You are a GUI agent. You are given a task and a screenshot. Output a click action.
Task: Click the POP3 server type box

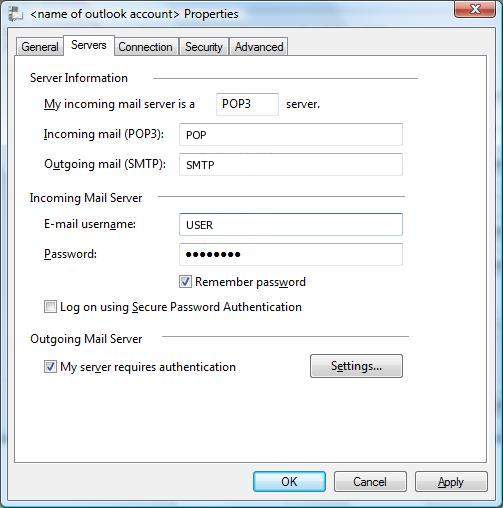(x=247, y=104)
